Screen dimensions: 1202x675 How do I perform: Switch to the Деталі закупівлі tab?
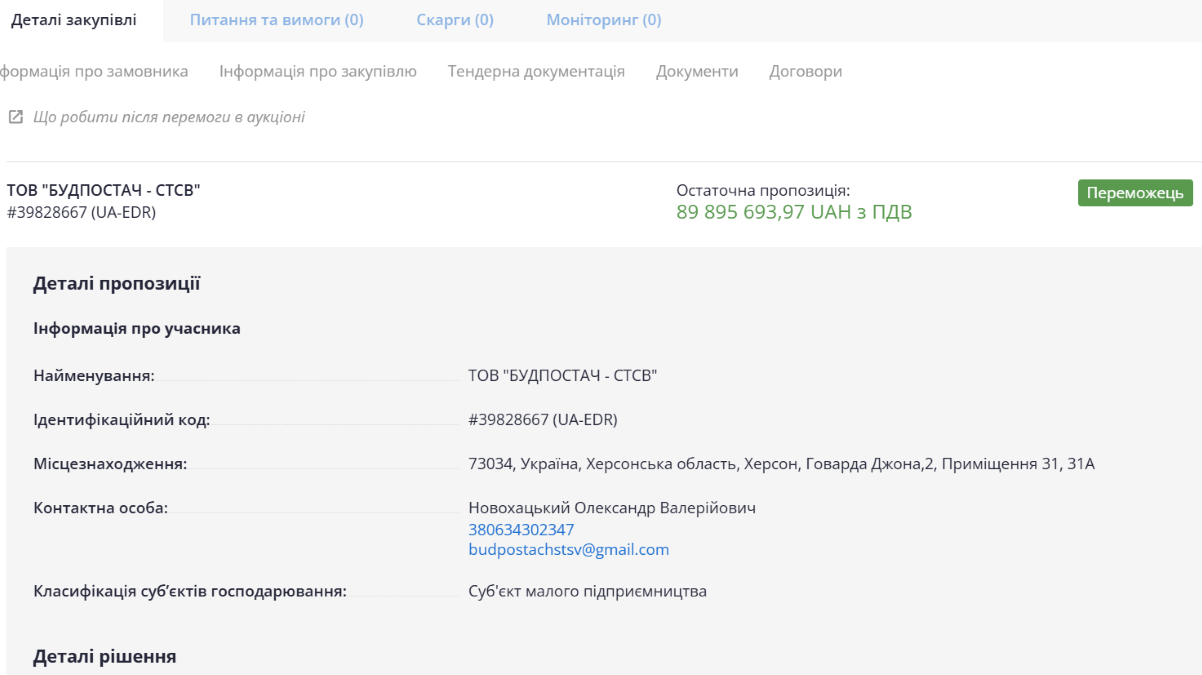[x=74, y=20]
